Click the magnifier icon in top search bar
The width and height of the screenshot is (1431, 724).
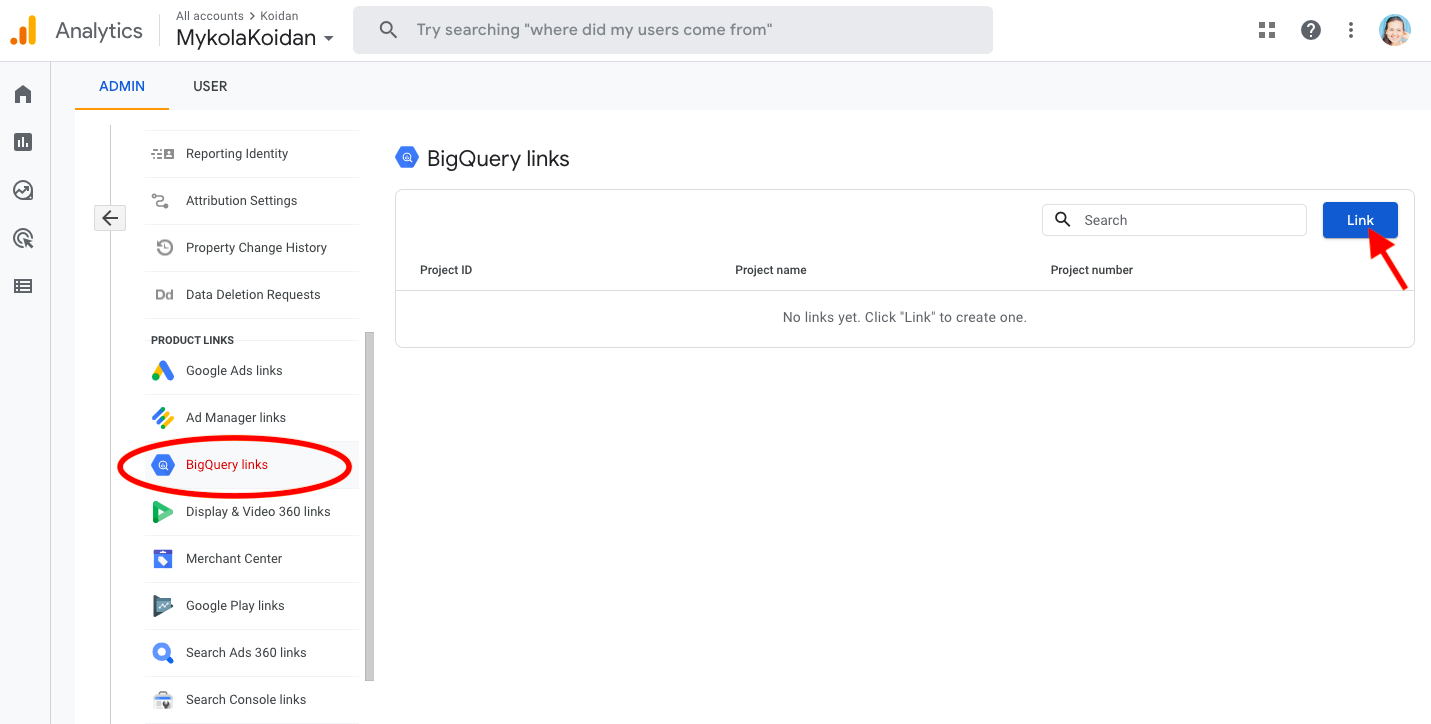[x=388, y=30]
